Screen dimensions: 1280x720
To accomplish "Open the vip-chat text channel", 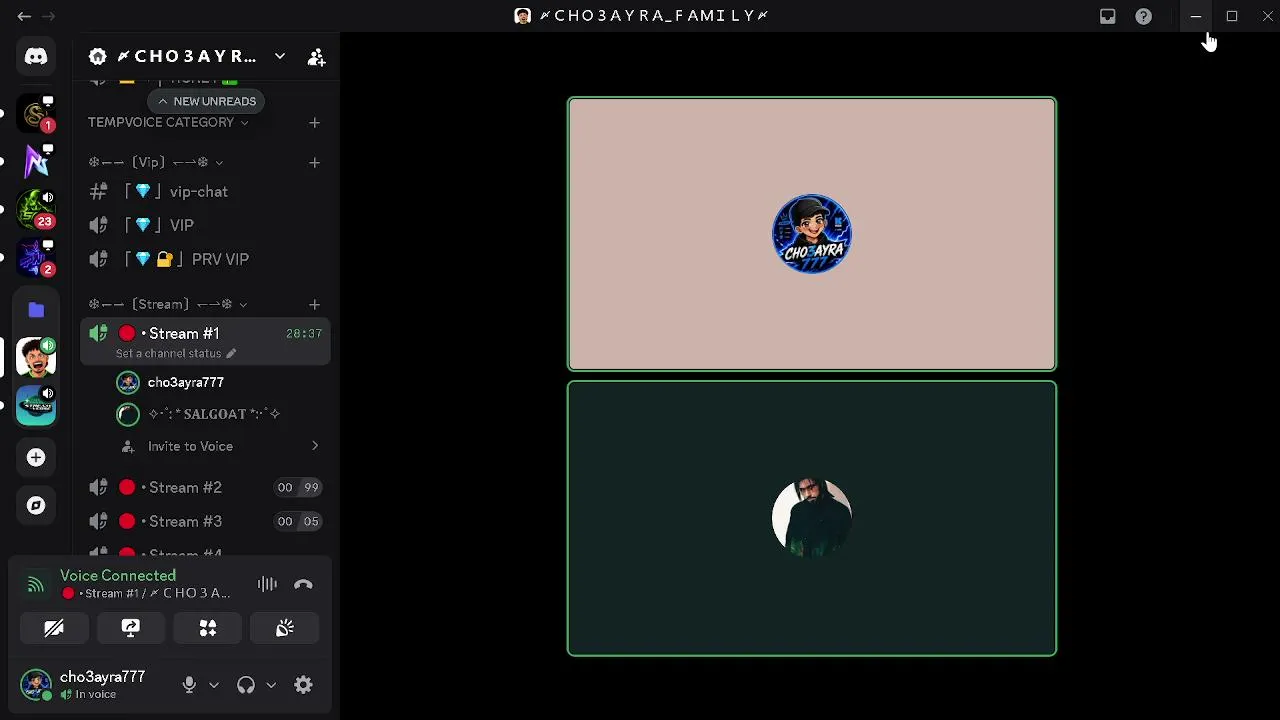I will coord(206,192).
